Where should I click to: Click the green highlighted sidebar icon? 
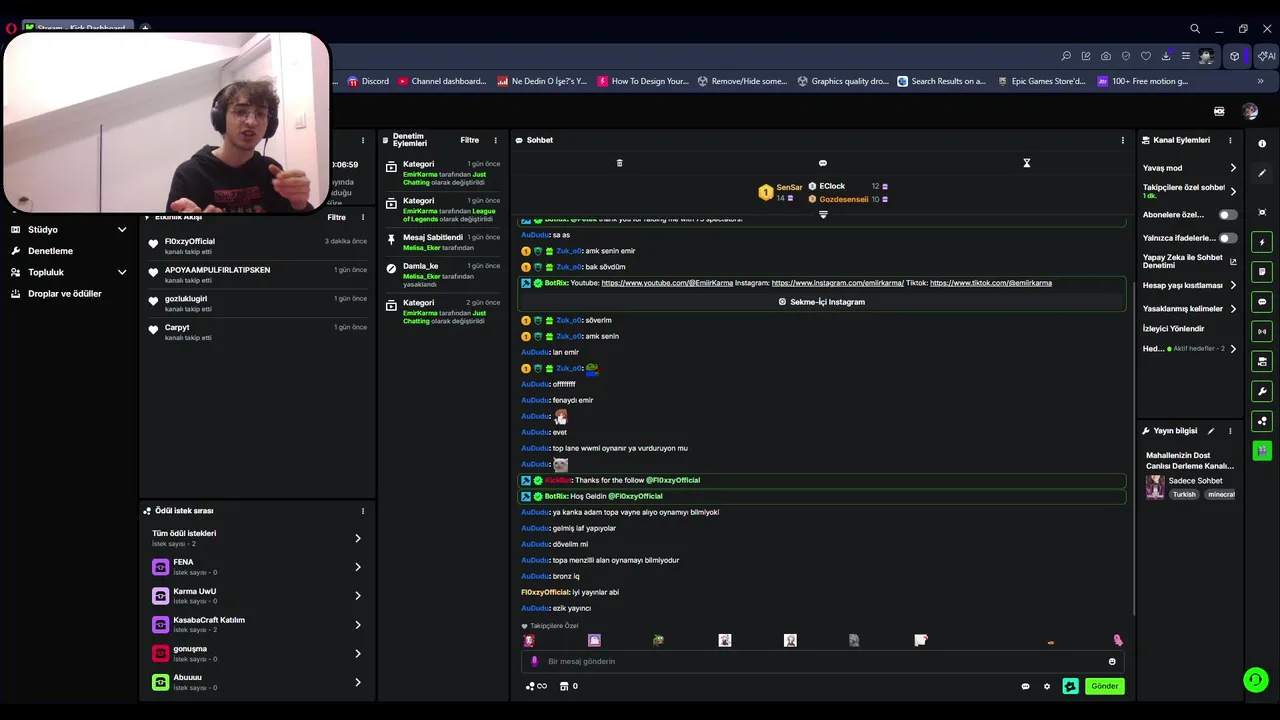coord(1262,451)
